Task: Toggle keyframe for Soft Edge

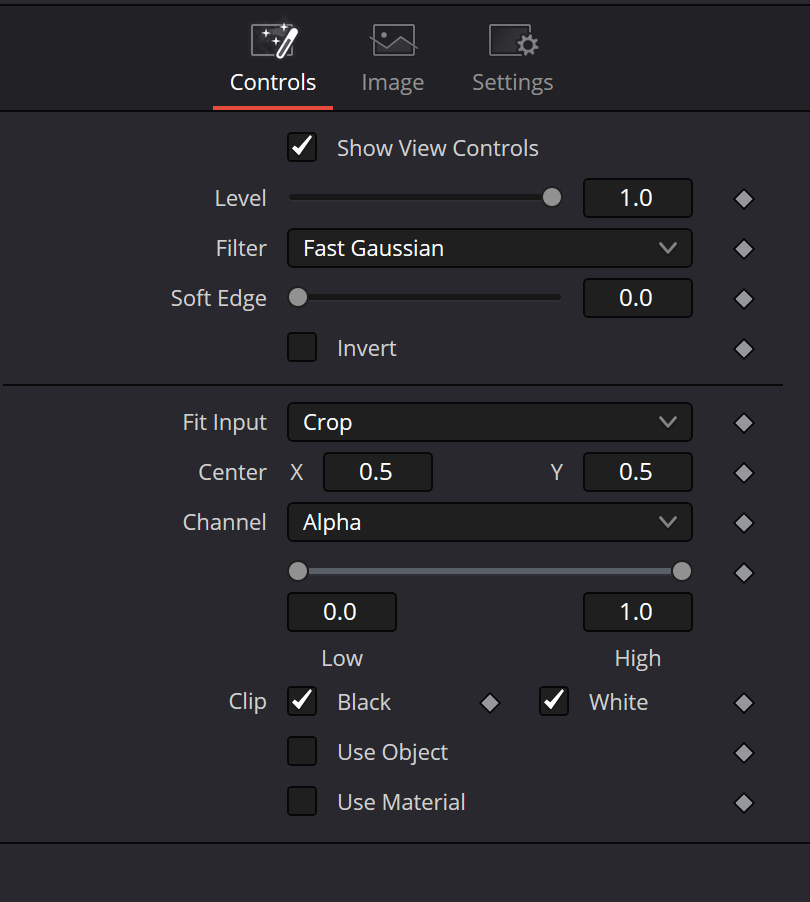Action: [x=744, y=299]
